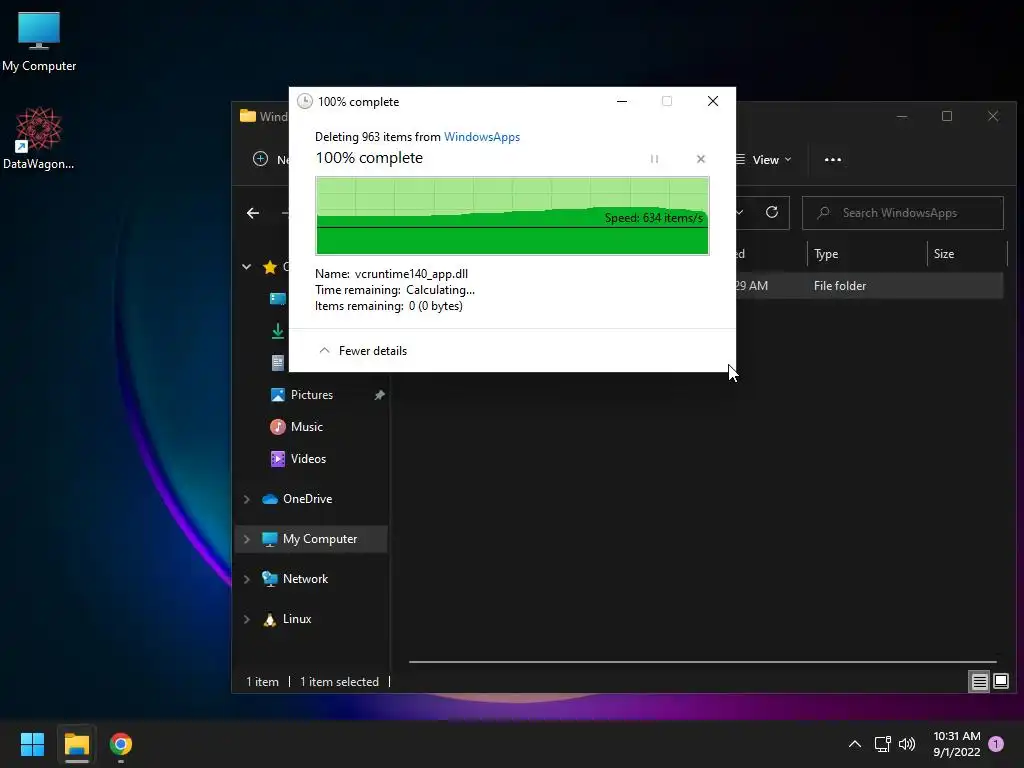Select My Computer in the sidebar
The height and width of the screenshot is (768, 1024).
pos(310,539)
